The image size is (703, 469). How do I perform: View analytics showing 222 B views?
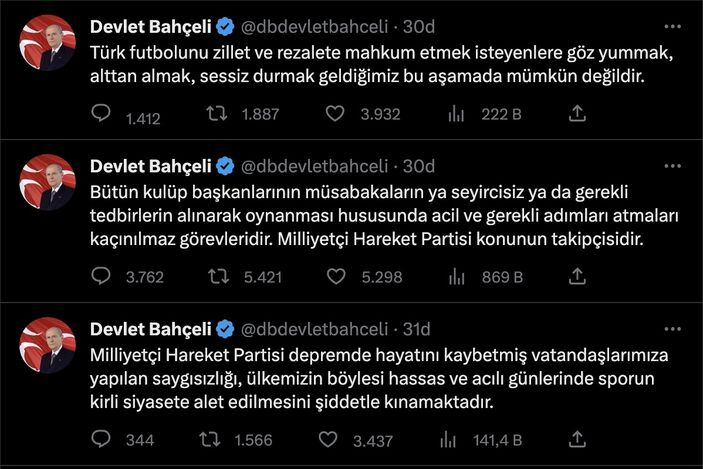click(456, 115)
